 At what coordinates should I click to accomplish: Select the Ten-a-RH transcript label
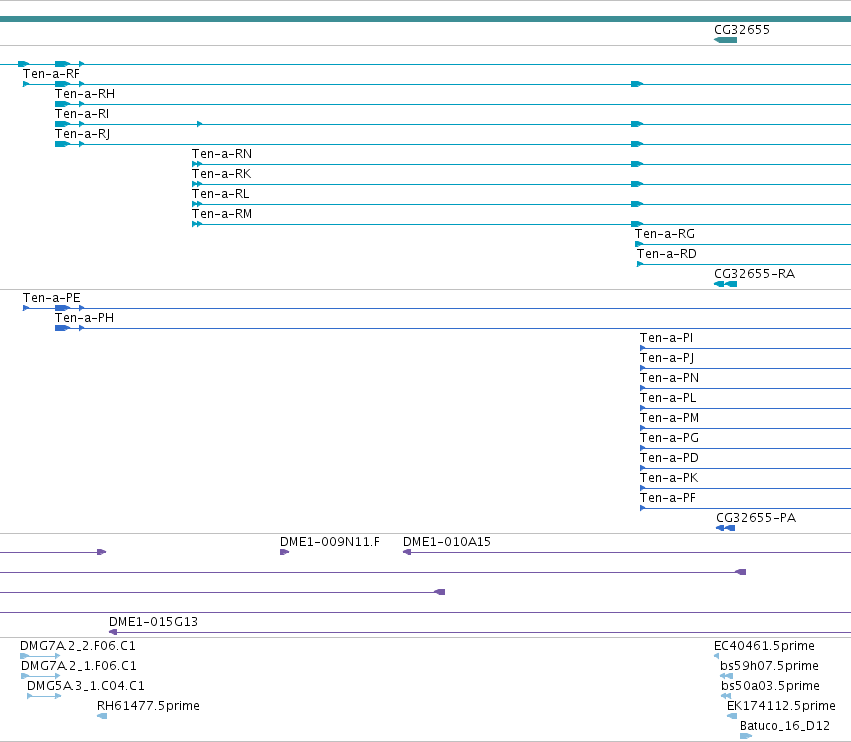click(x=85, y=94)
